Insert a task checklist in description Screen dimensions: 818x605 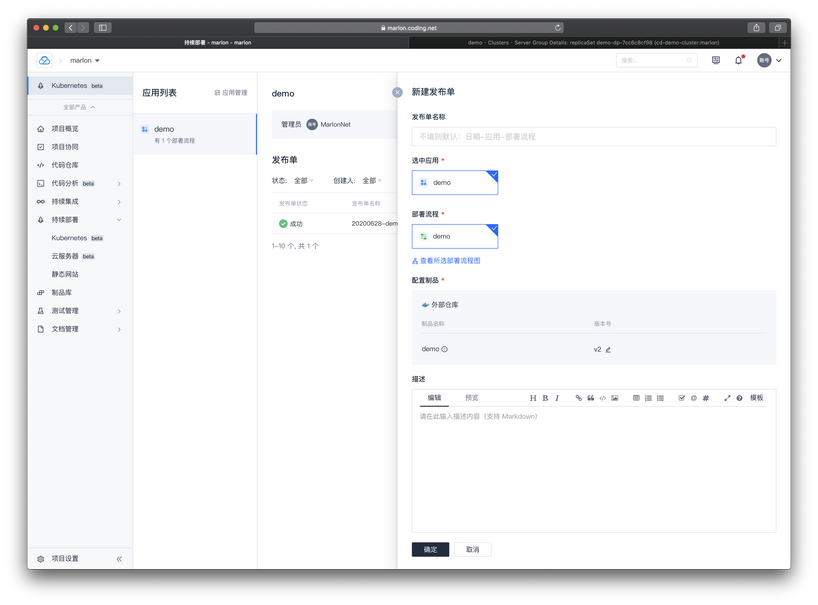[681, 398]
